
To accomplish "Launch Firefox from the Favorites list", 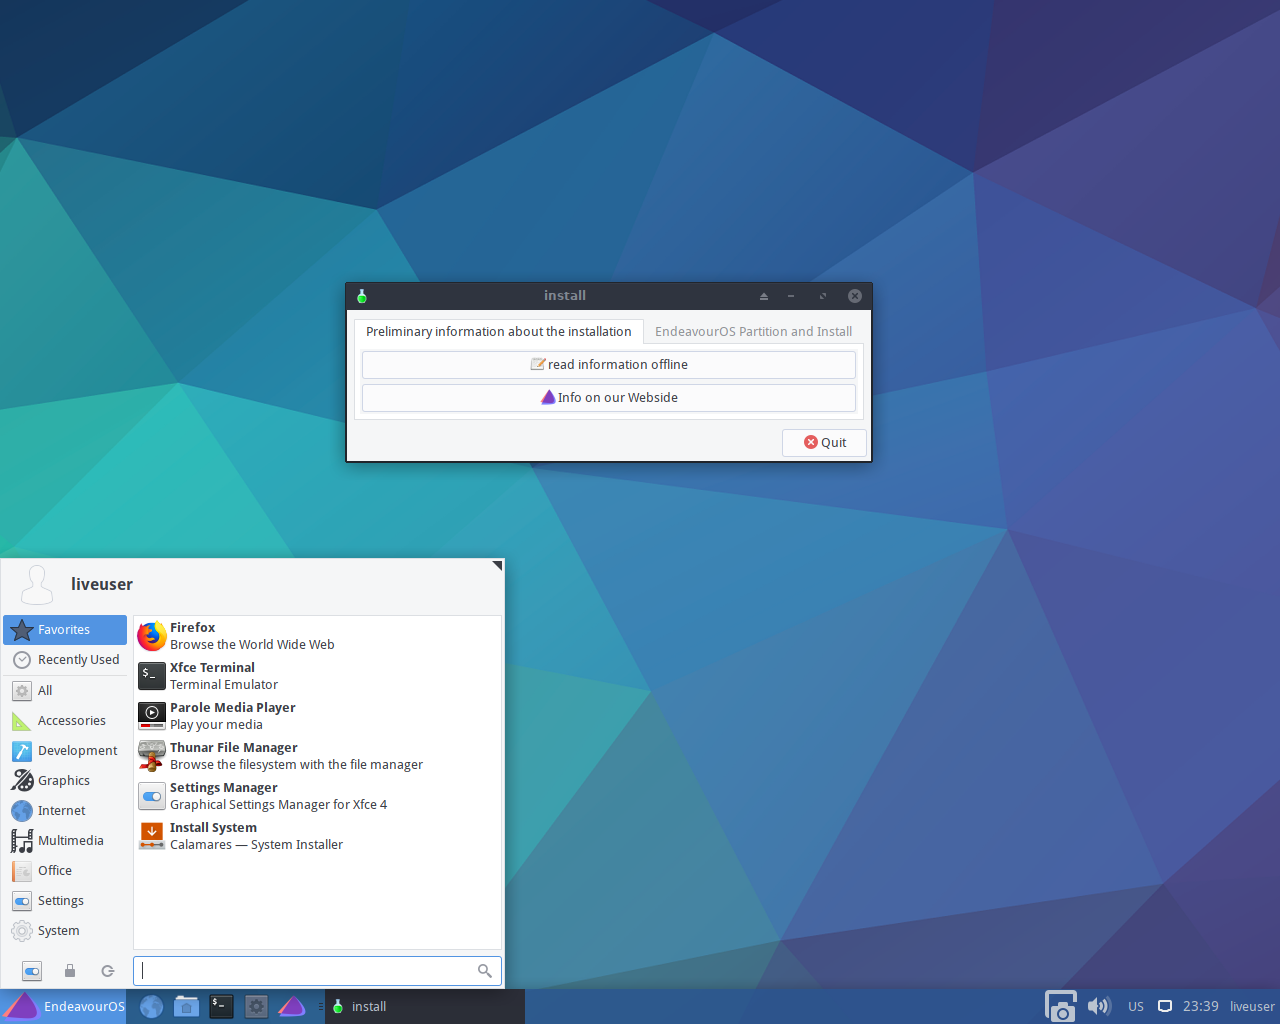I will pyautogui.click(x=317, y=636).
